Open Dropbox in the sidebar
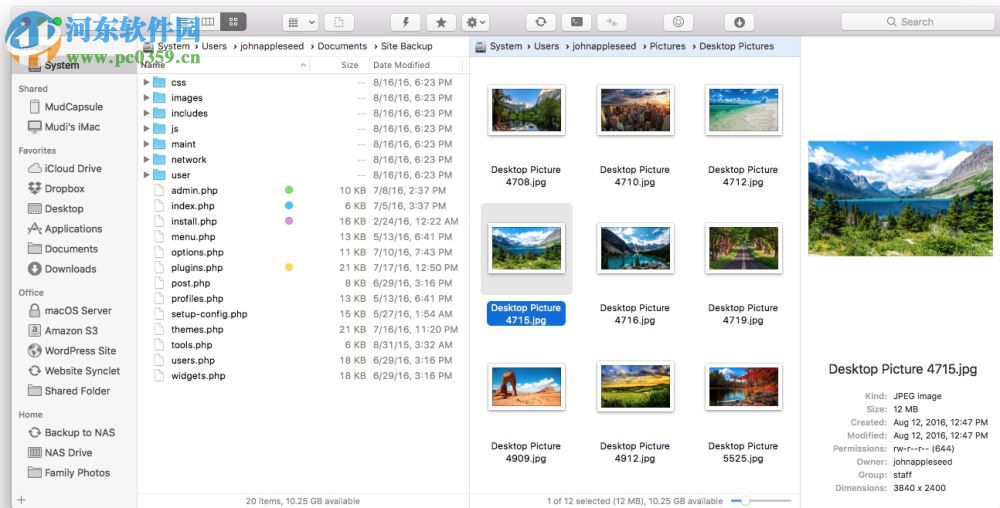Viewport: 1000px width, 508px height. (56, 189)
